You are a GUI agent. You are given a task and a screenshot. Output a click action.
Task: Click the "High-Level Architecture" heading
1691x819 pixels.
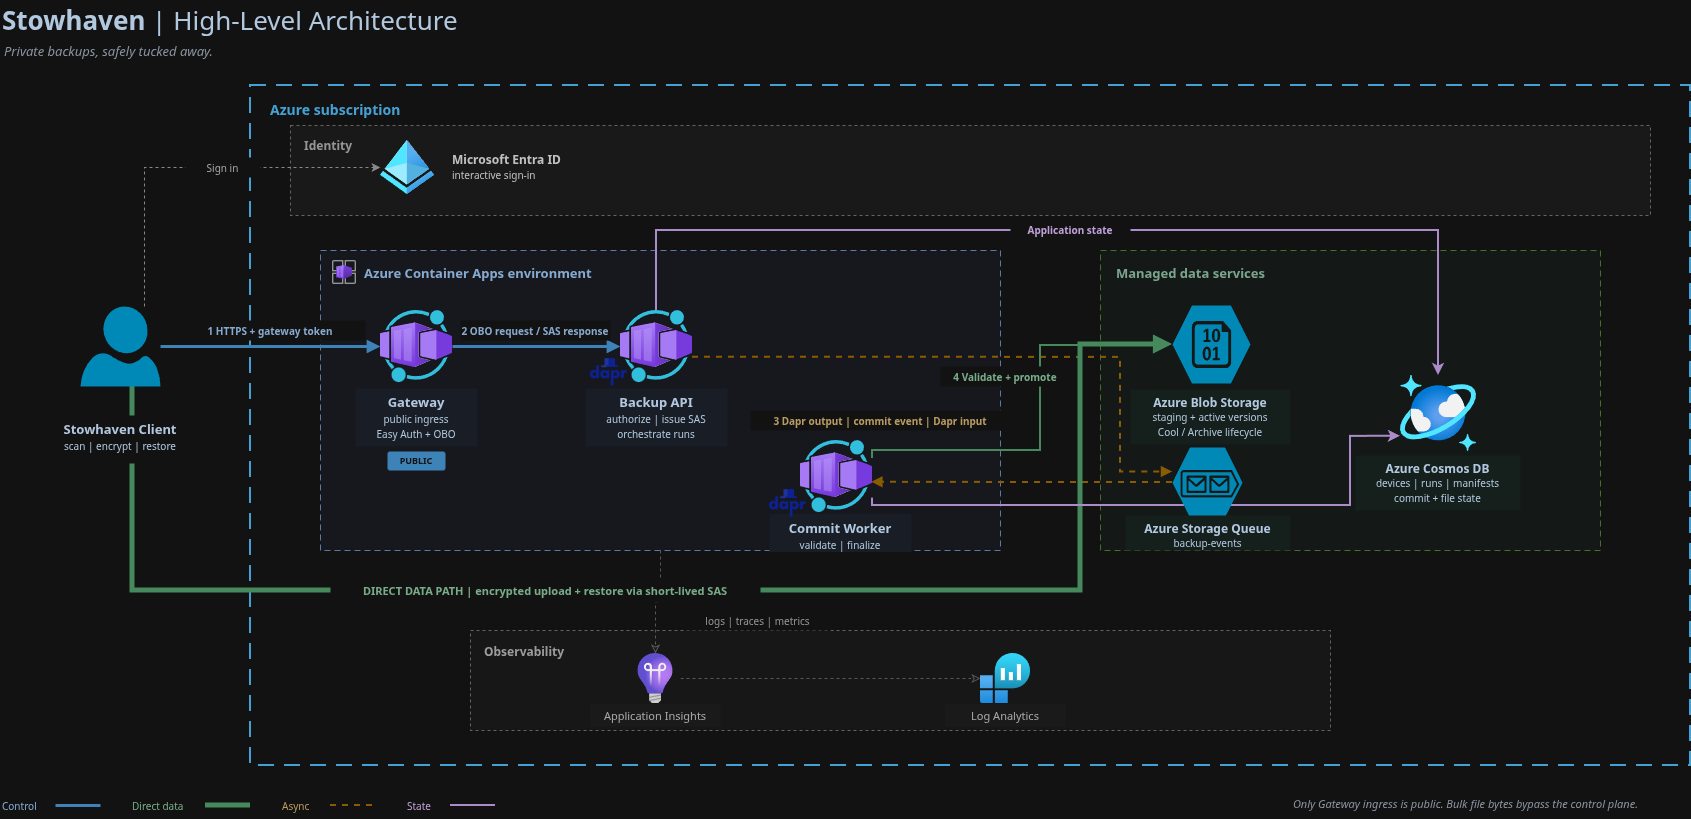(x=315, y=21)
